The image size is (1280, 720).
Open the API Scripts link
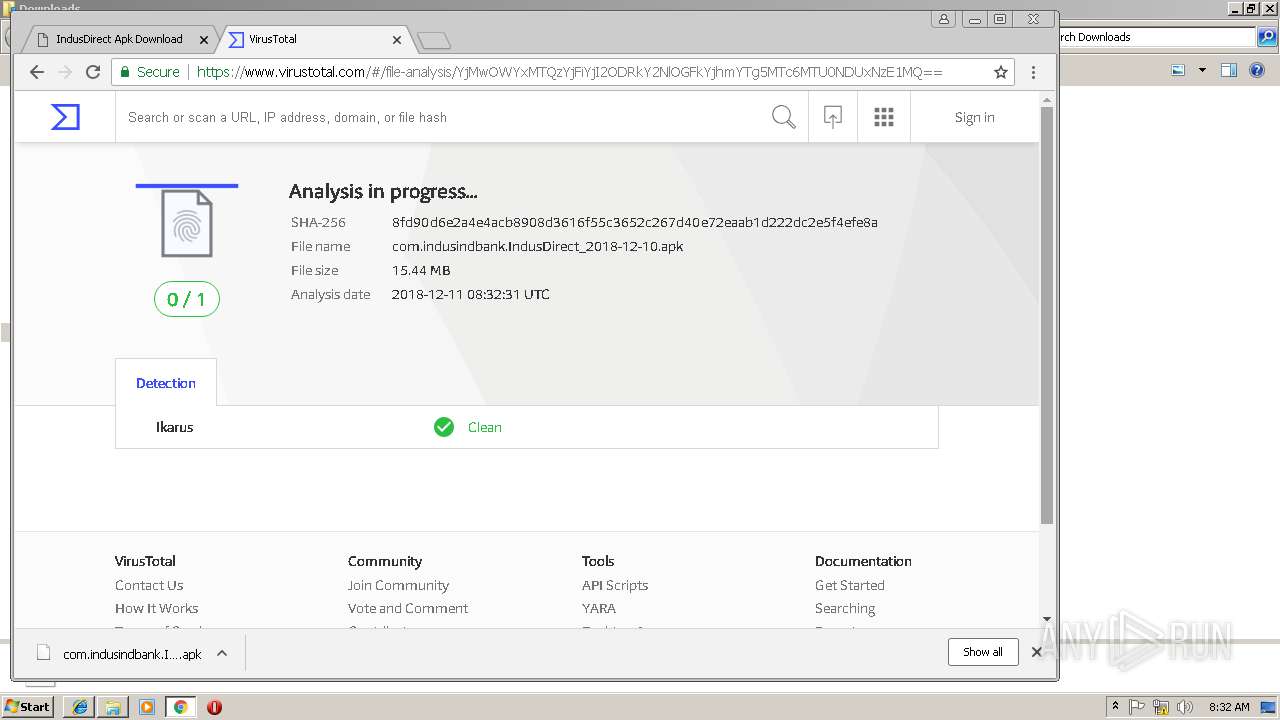tap(615, 585)
